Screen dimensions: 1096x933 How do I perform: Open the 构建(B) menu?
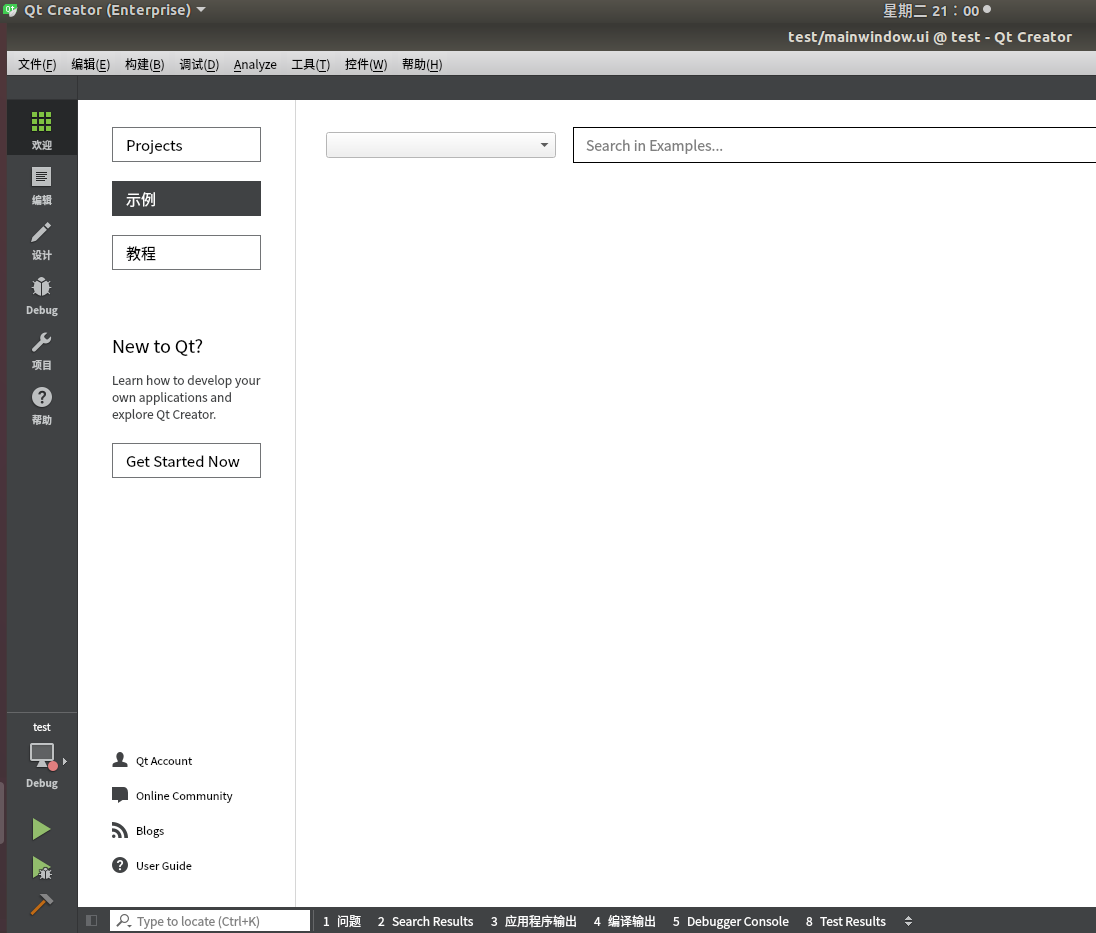tap(145, 64)
